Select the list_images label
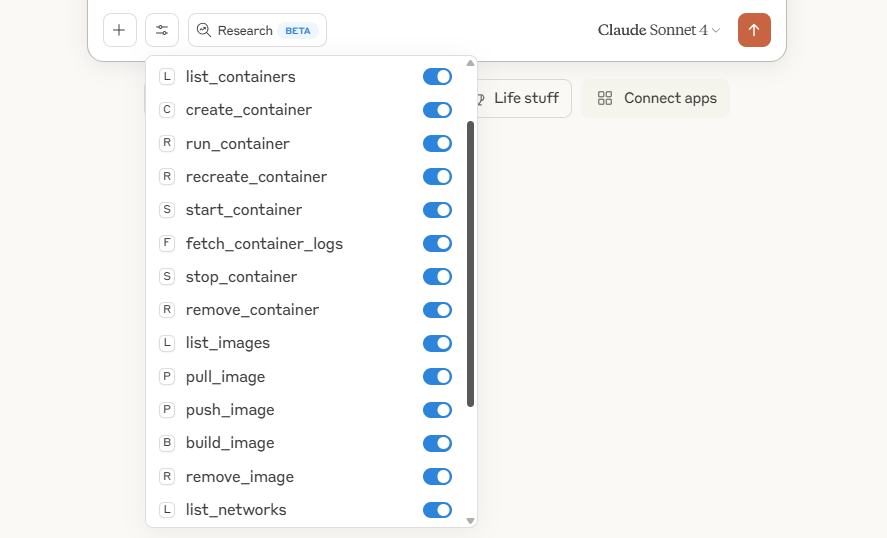This screenshot has width=887, height=538. [227, 343]
